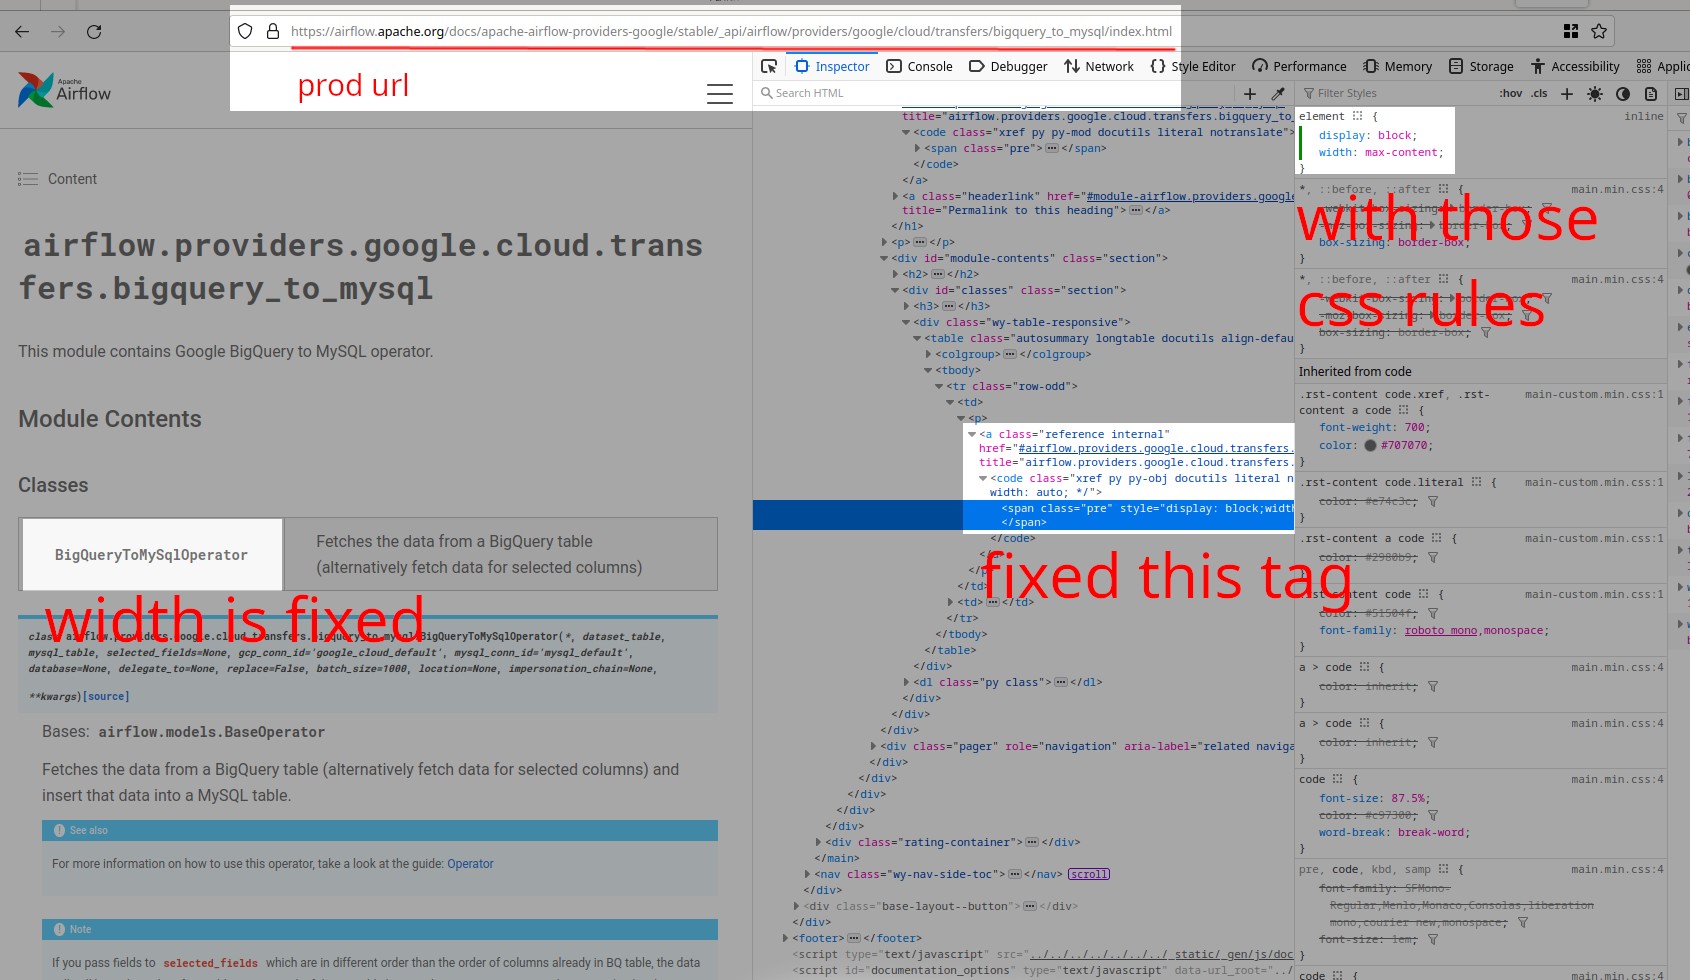
Task: Switch to the Console tab
Action: (x=919, y=66)
